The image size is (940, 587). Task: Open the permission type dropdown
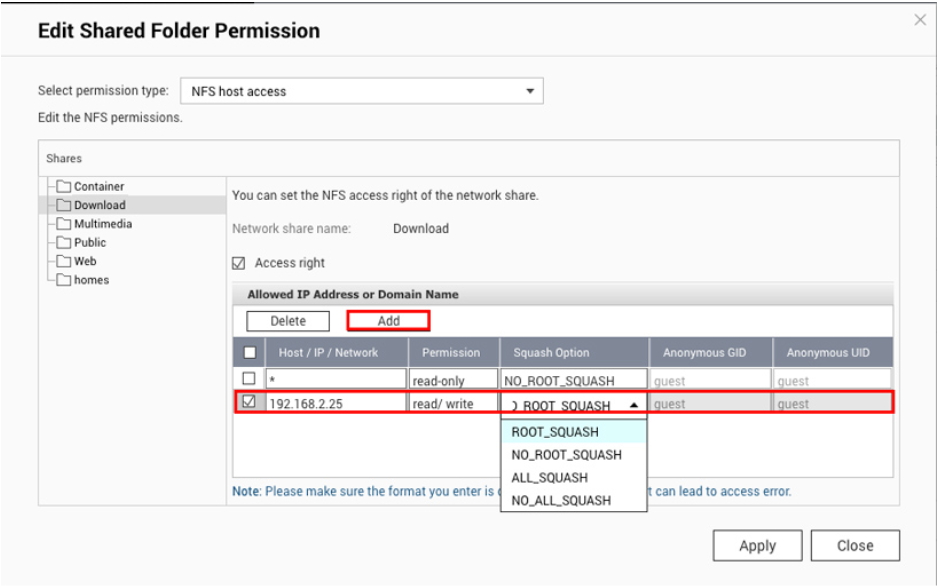tap(362, 91)
